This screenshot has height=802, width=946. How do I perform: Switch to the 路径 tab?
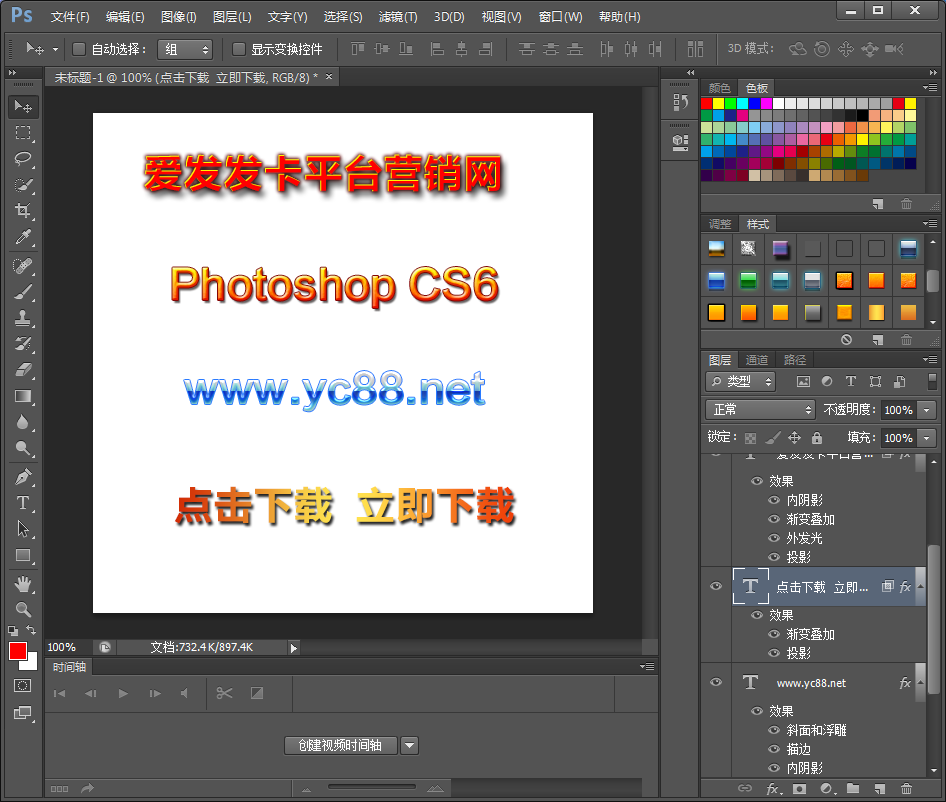coord(795,360)
